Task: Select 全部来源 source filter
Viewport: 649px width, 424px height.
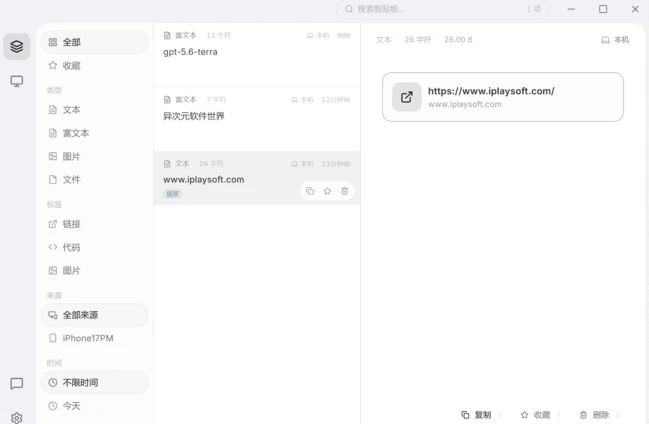Action: [94, 315]
